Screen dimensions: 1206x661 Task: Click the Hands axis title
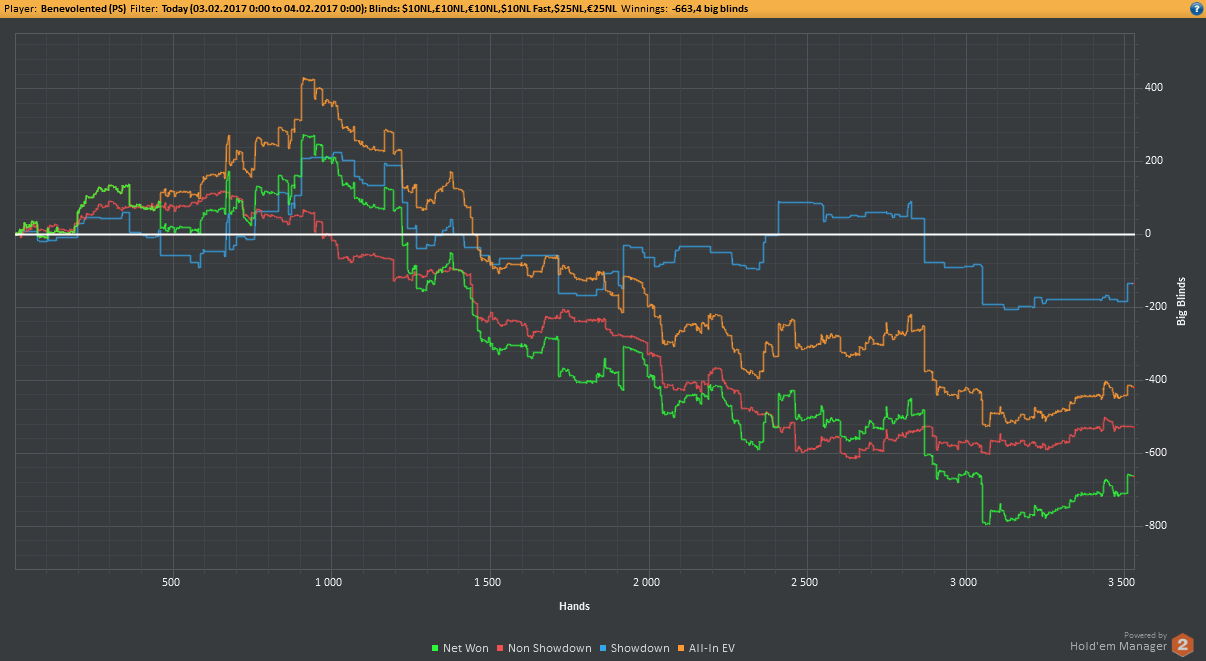pyautogui.click(x=574, y=606)
